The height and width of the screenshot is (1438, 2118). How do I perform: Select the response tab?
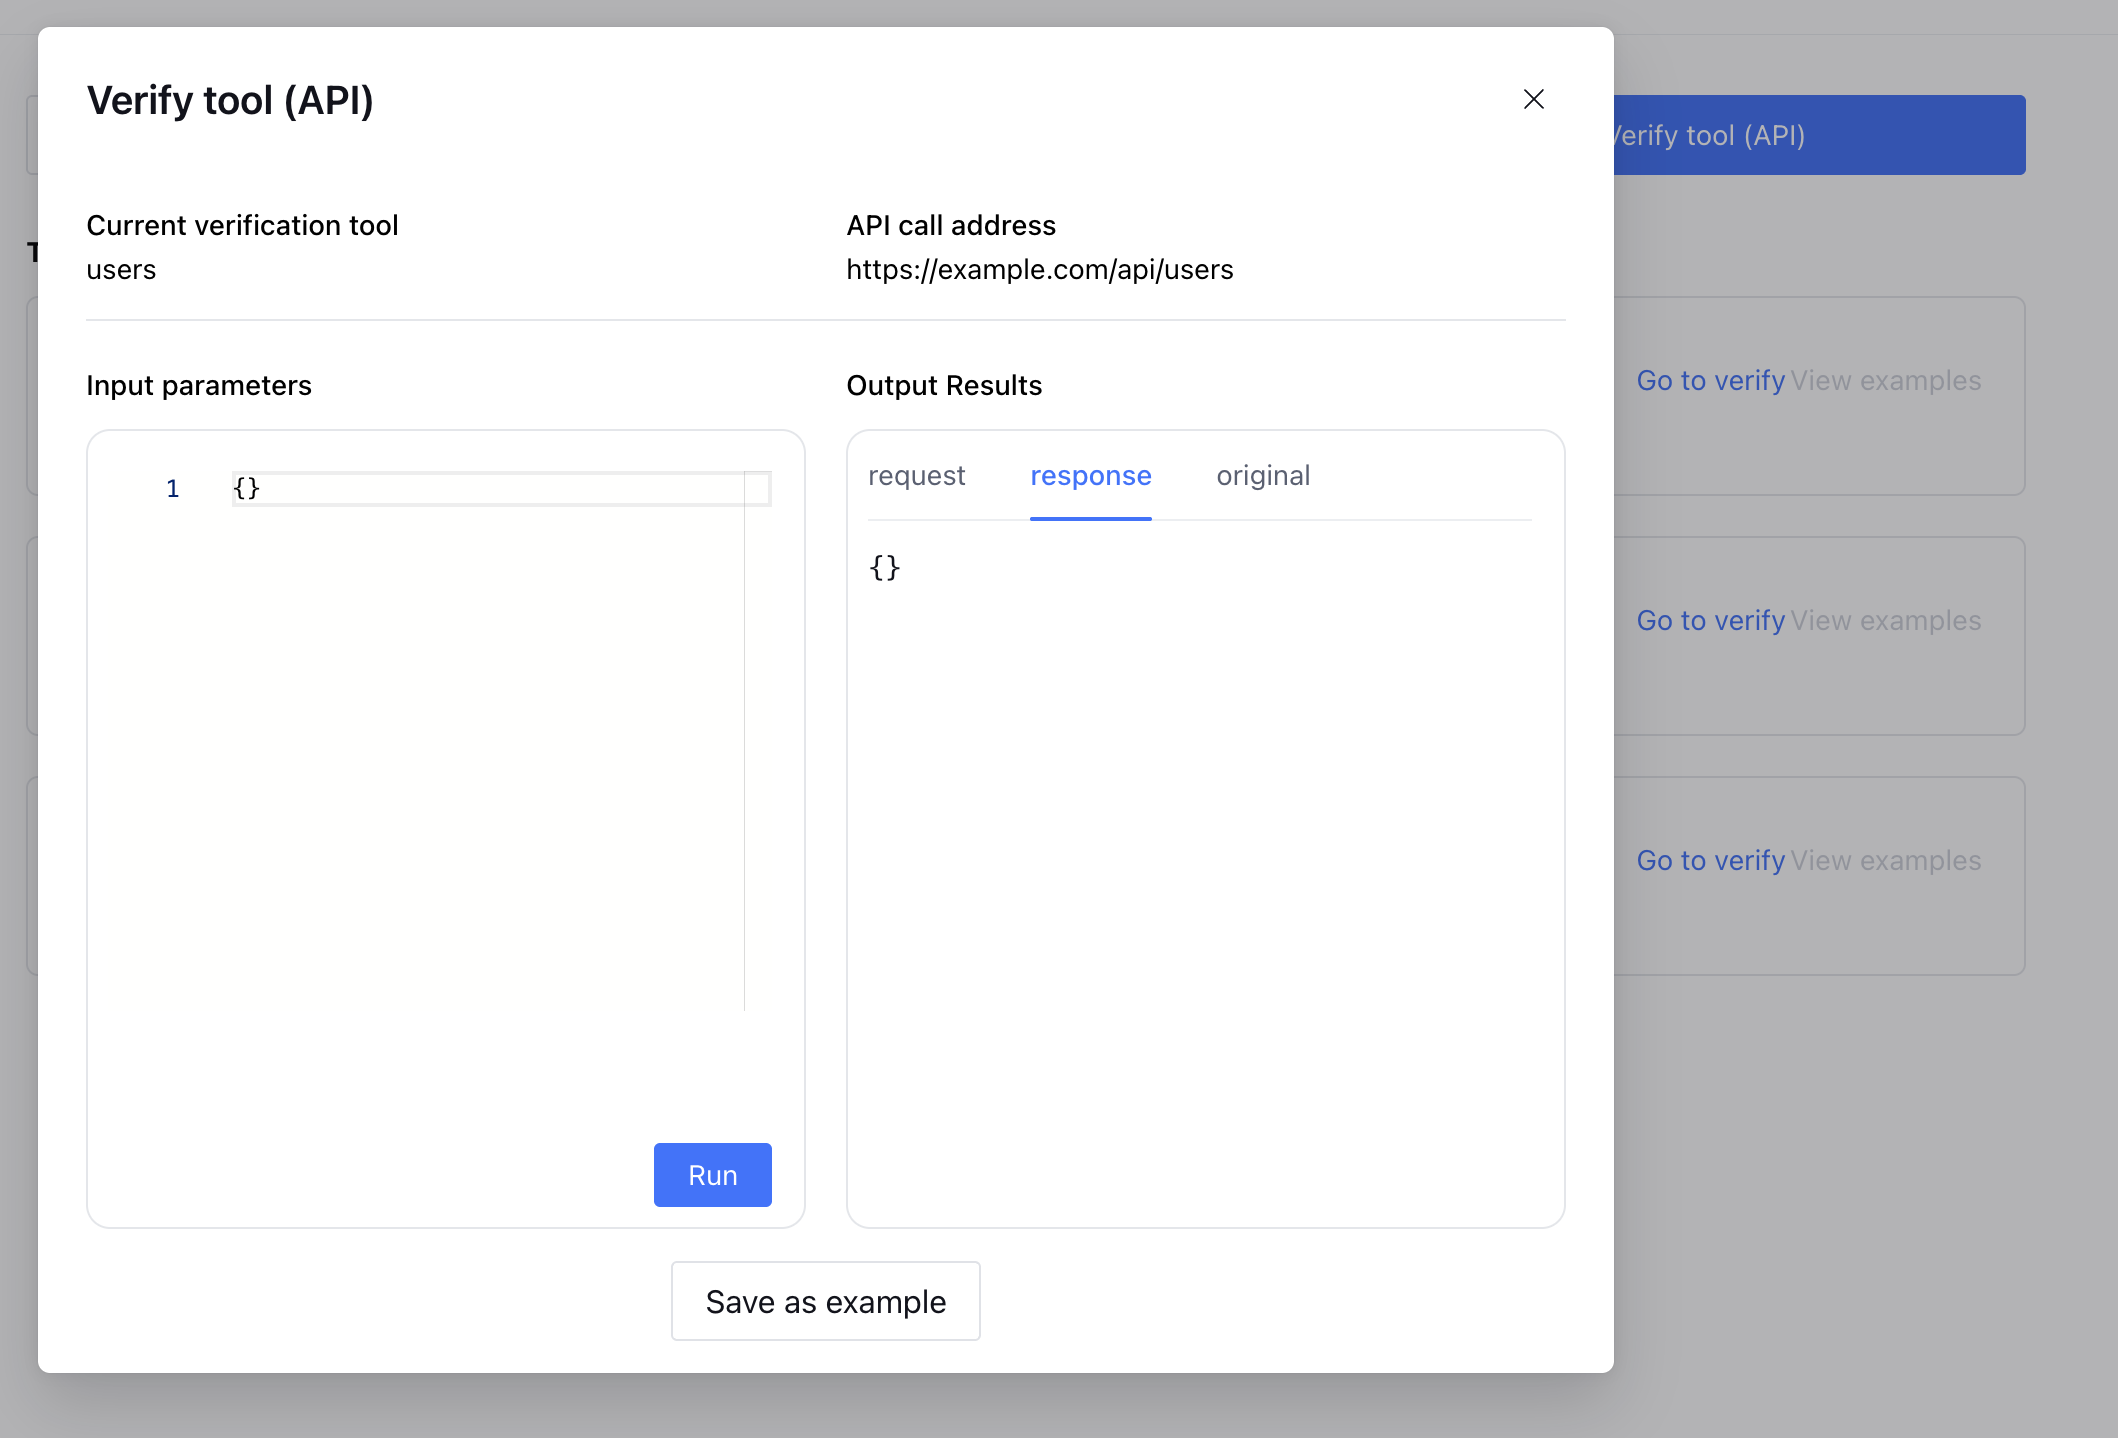[1090, 476]
